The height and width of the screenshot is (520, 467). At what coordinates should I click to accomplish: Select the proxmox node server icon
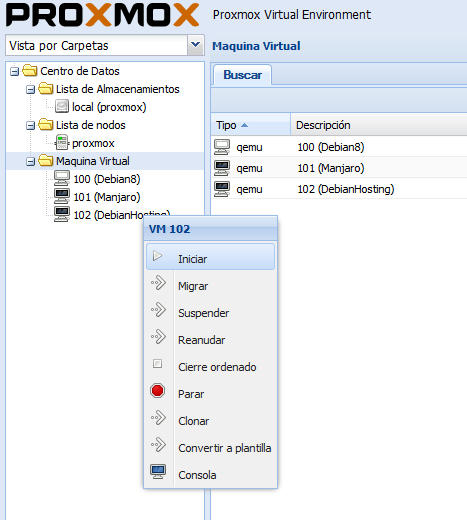click(62, 143)
